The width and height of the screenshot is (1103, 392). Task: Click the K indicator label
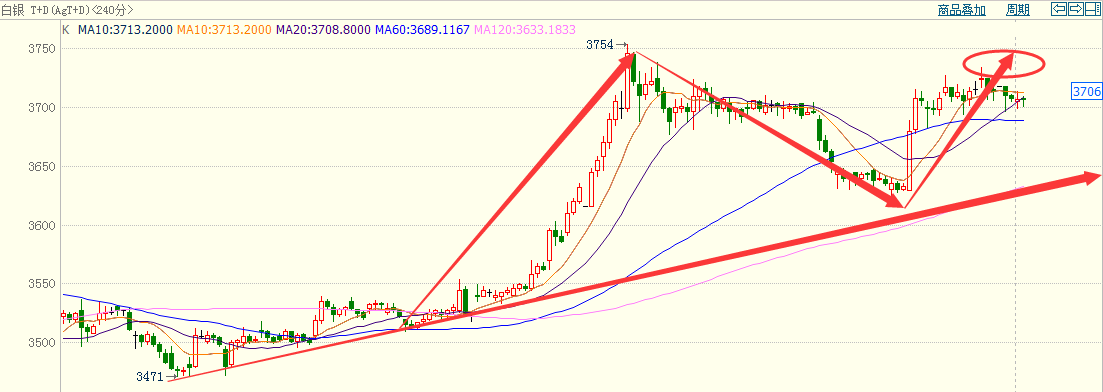pos(66,30)
